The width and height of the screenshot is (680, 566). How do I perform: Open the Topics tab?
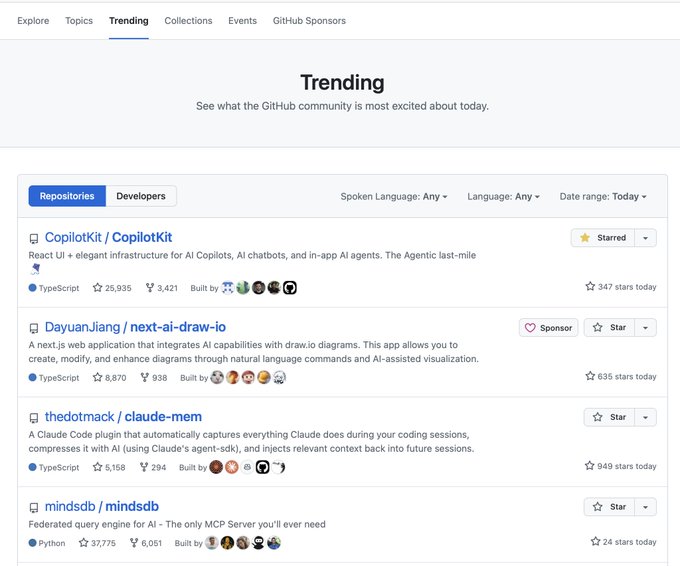[x=79, y=20]
